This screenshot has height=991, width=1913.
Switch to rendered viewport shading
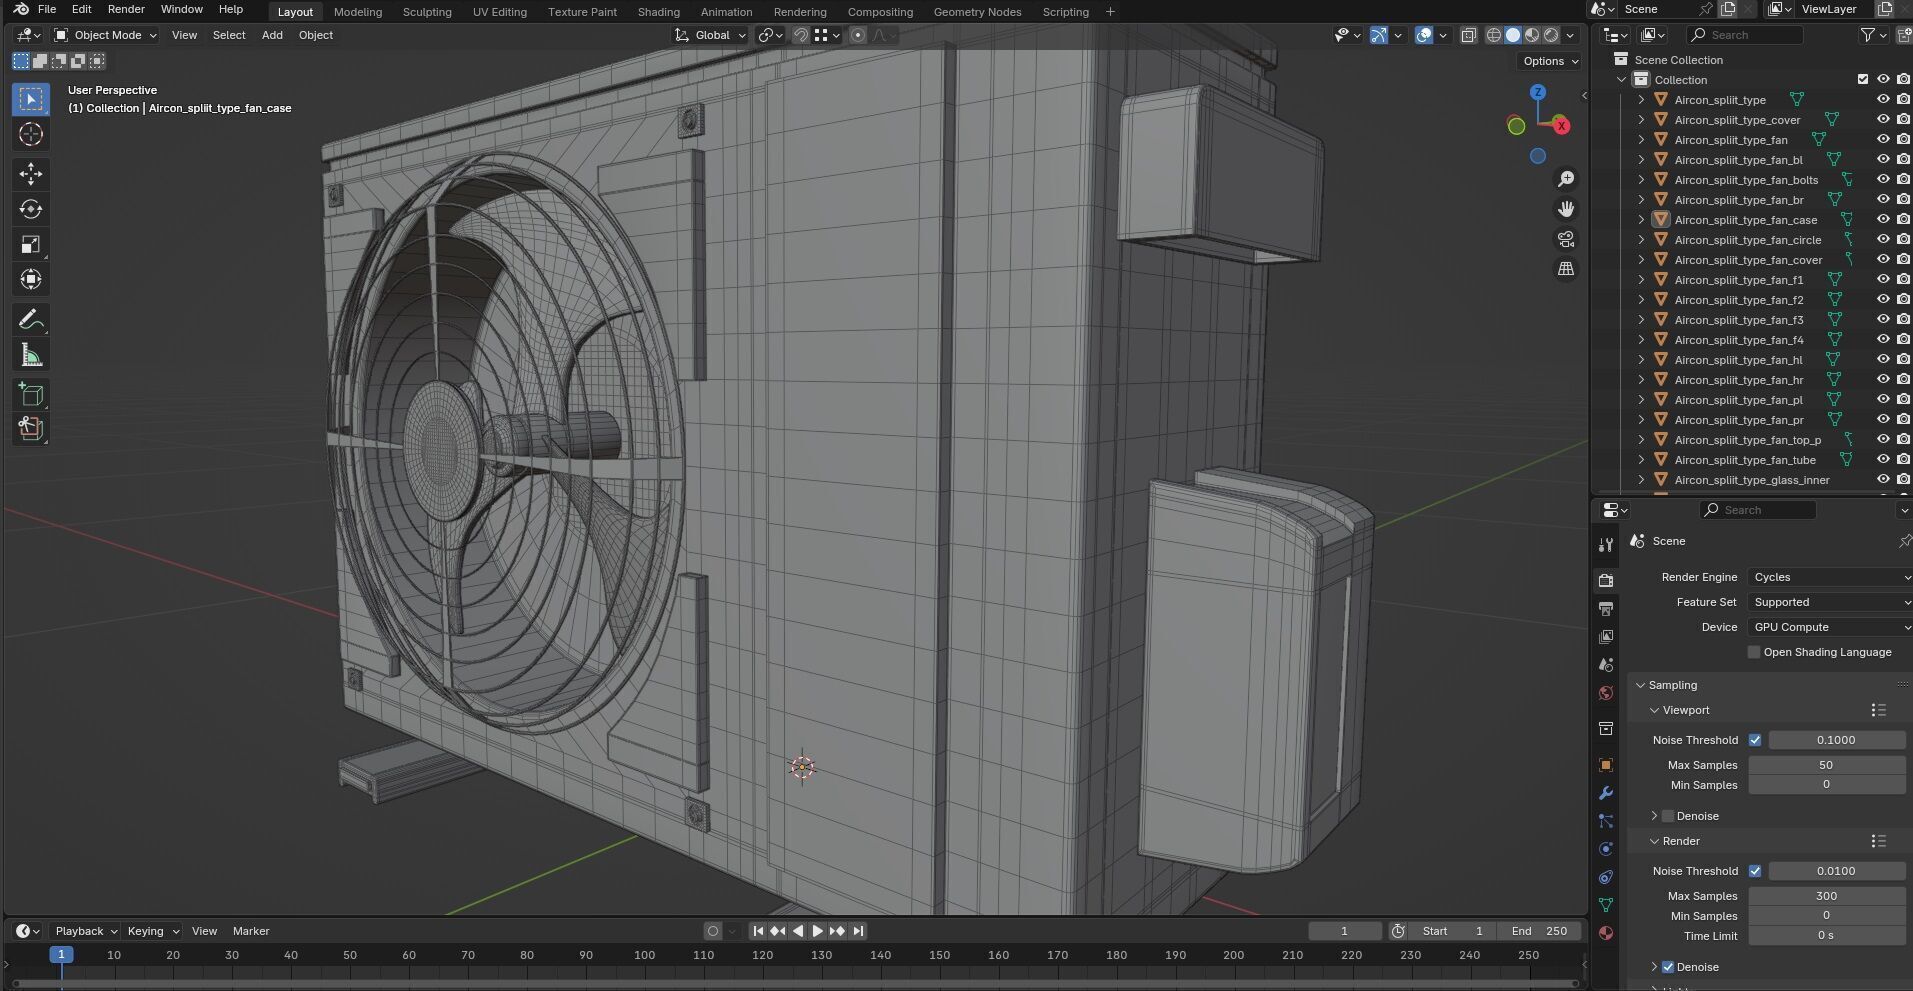tap(1551, 35)
